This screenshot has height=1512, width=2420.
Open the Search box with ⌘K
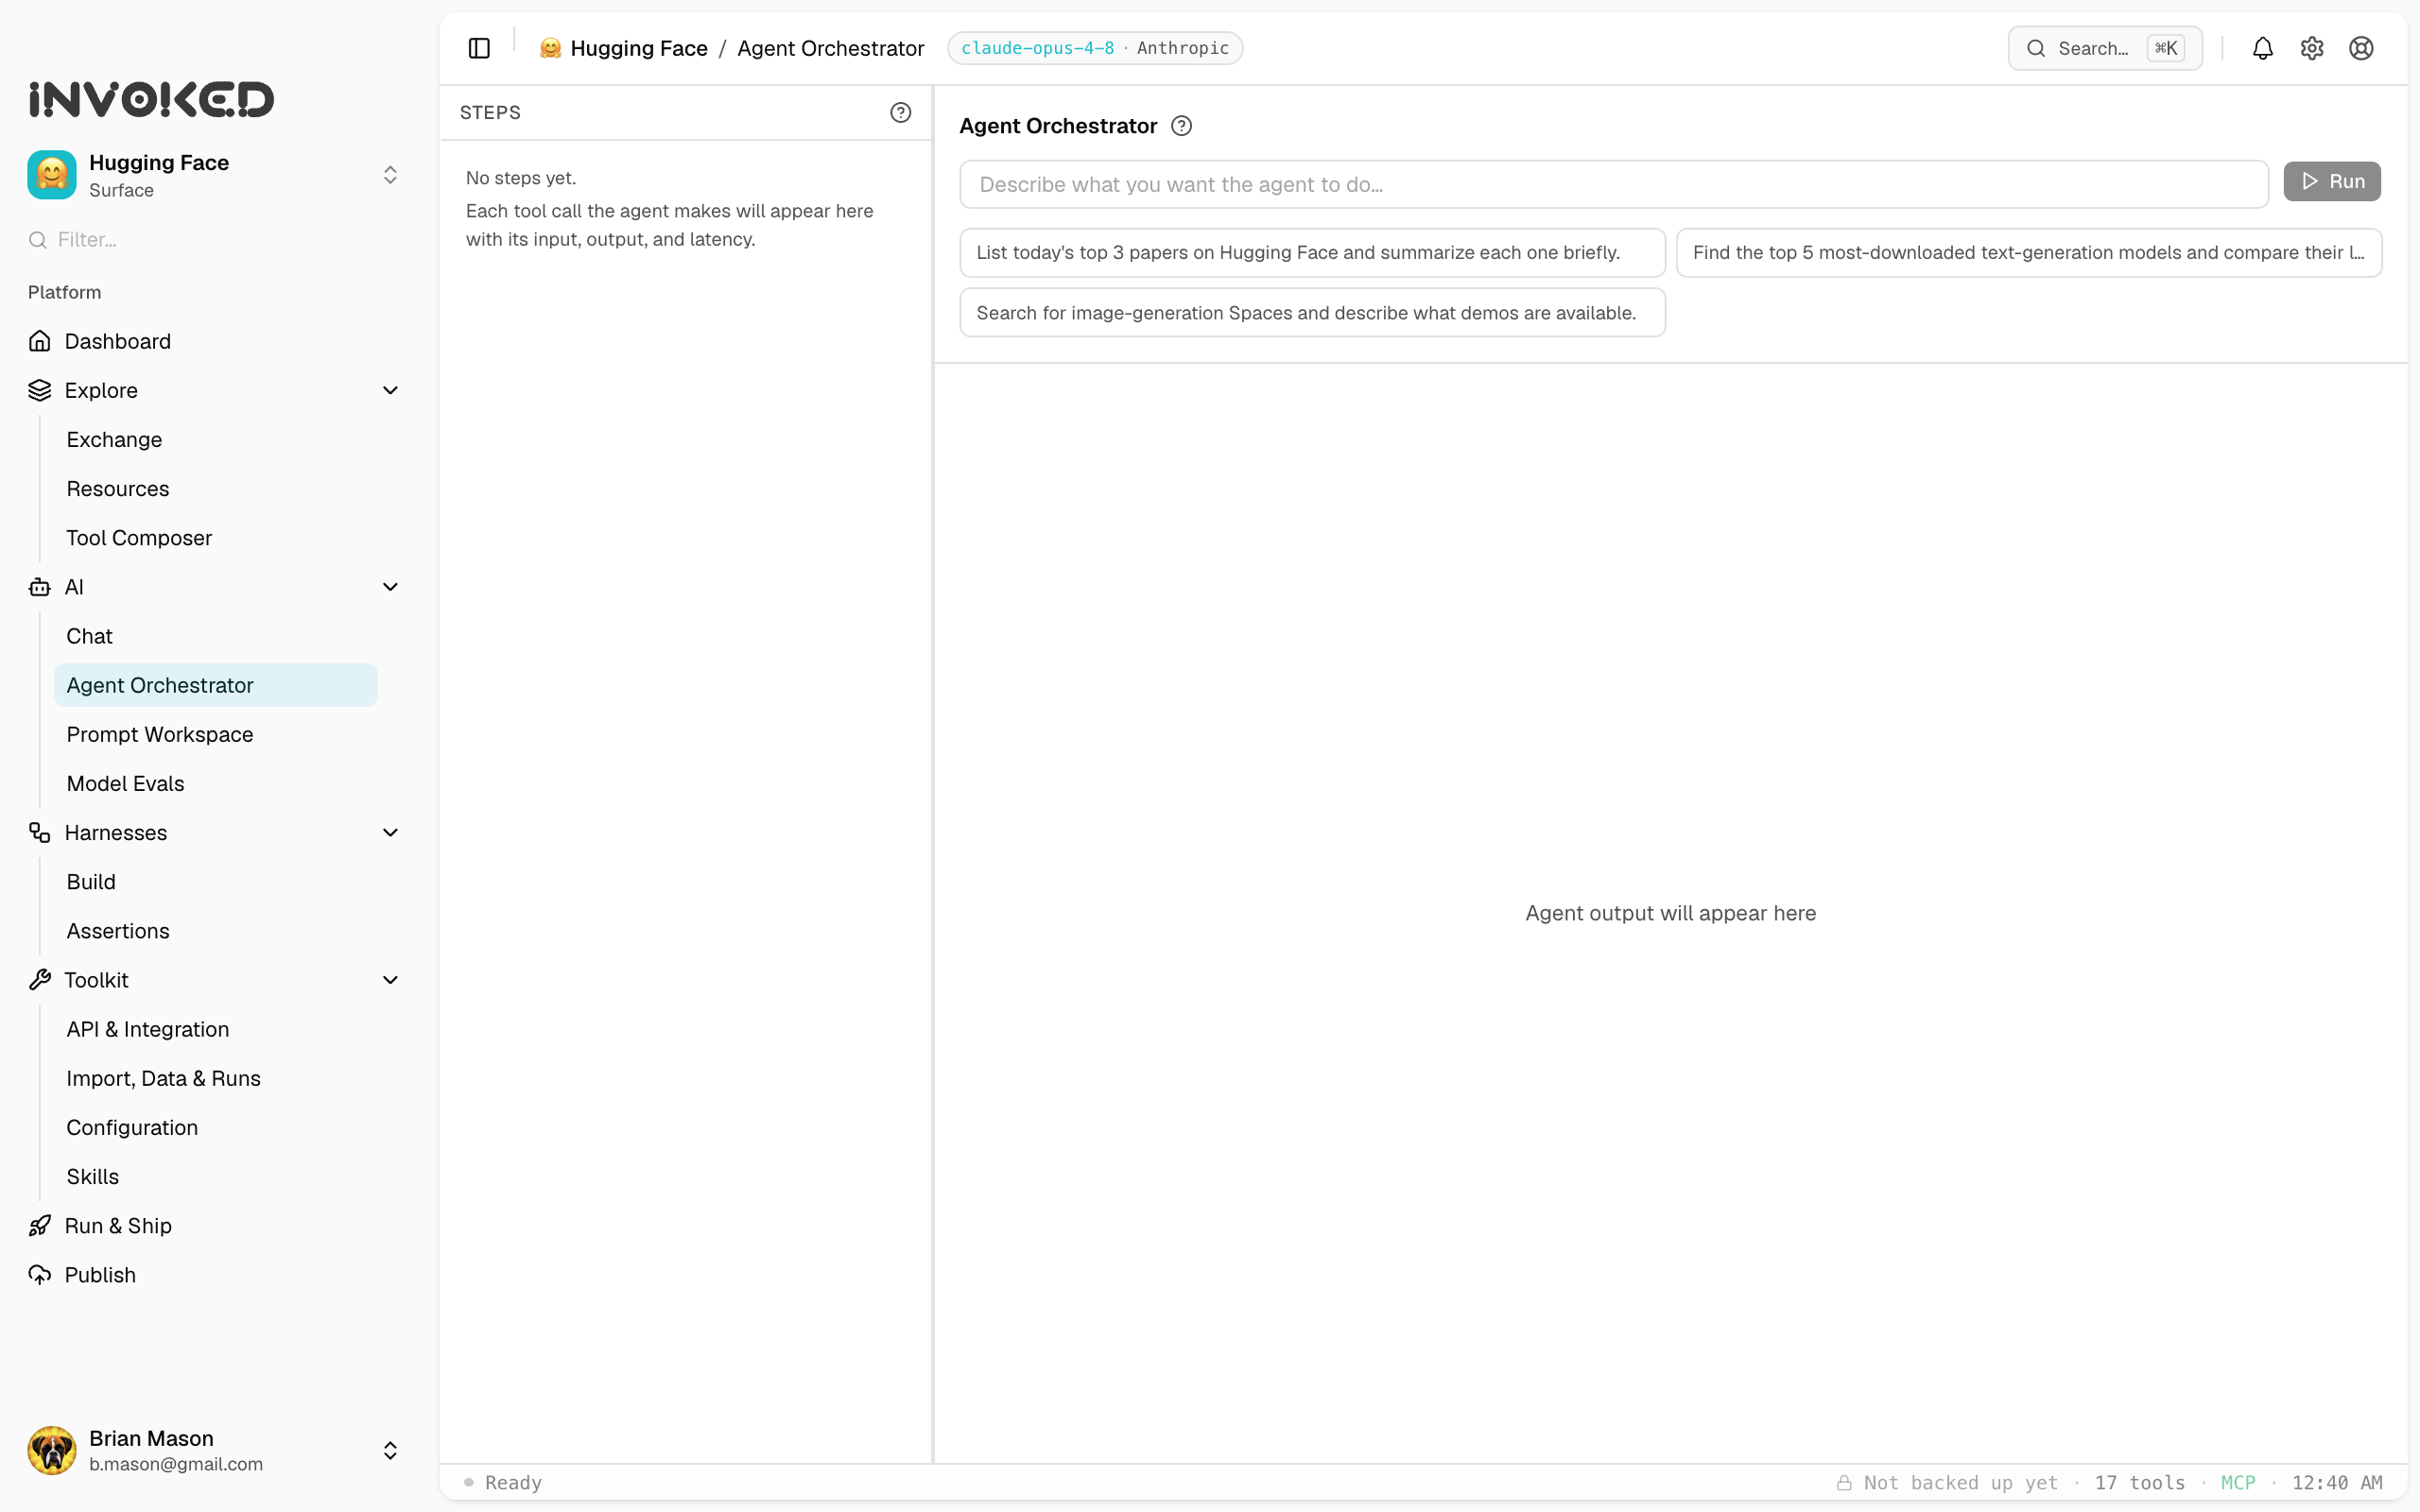[2105, 48]
